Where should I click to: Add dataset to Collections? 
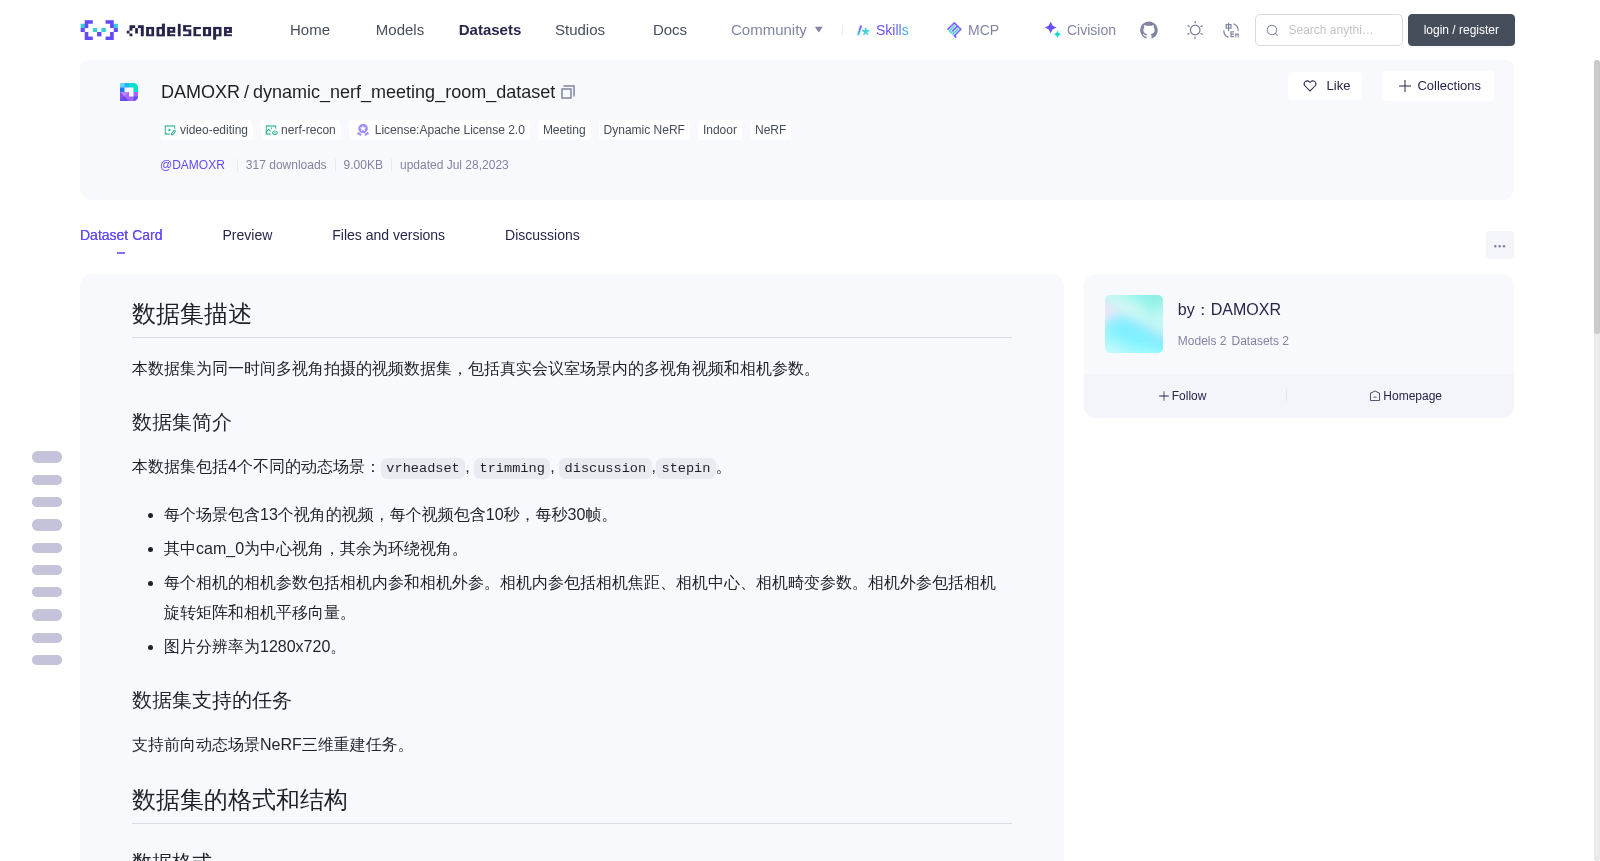1438,86
